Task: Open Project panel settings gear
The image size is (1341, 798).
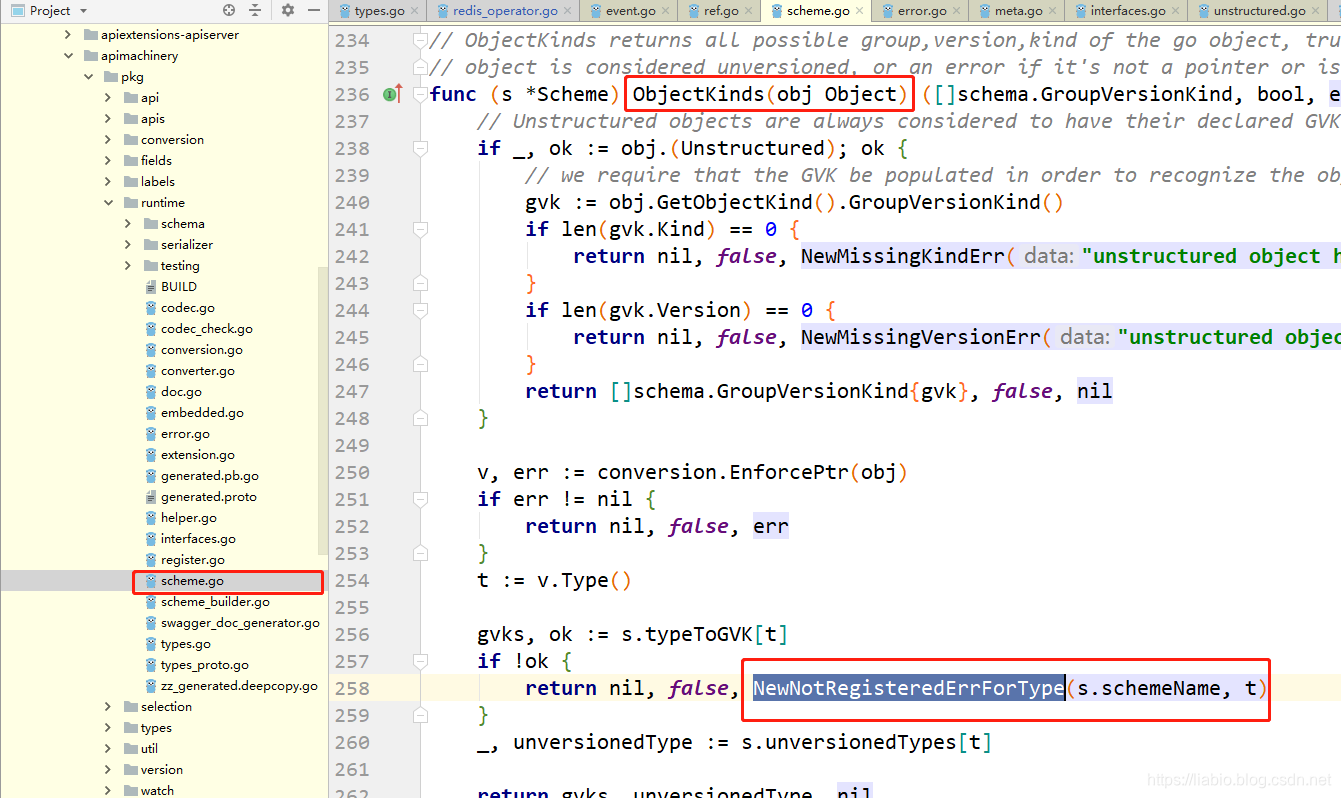Action: (x=288, y=10)
